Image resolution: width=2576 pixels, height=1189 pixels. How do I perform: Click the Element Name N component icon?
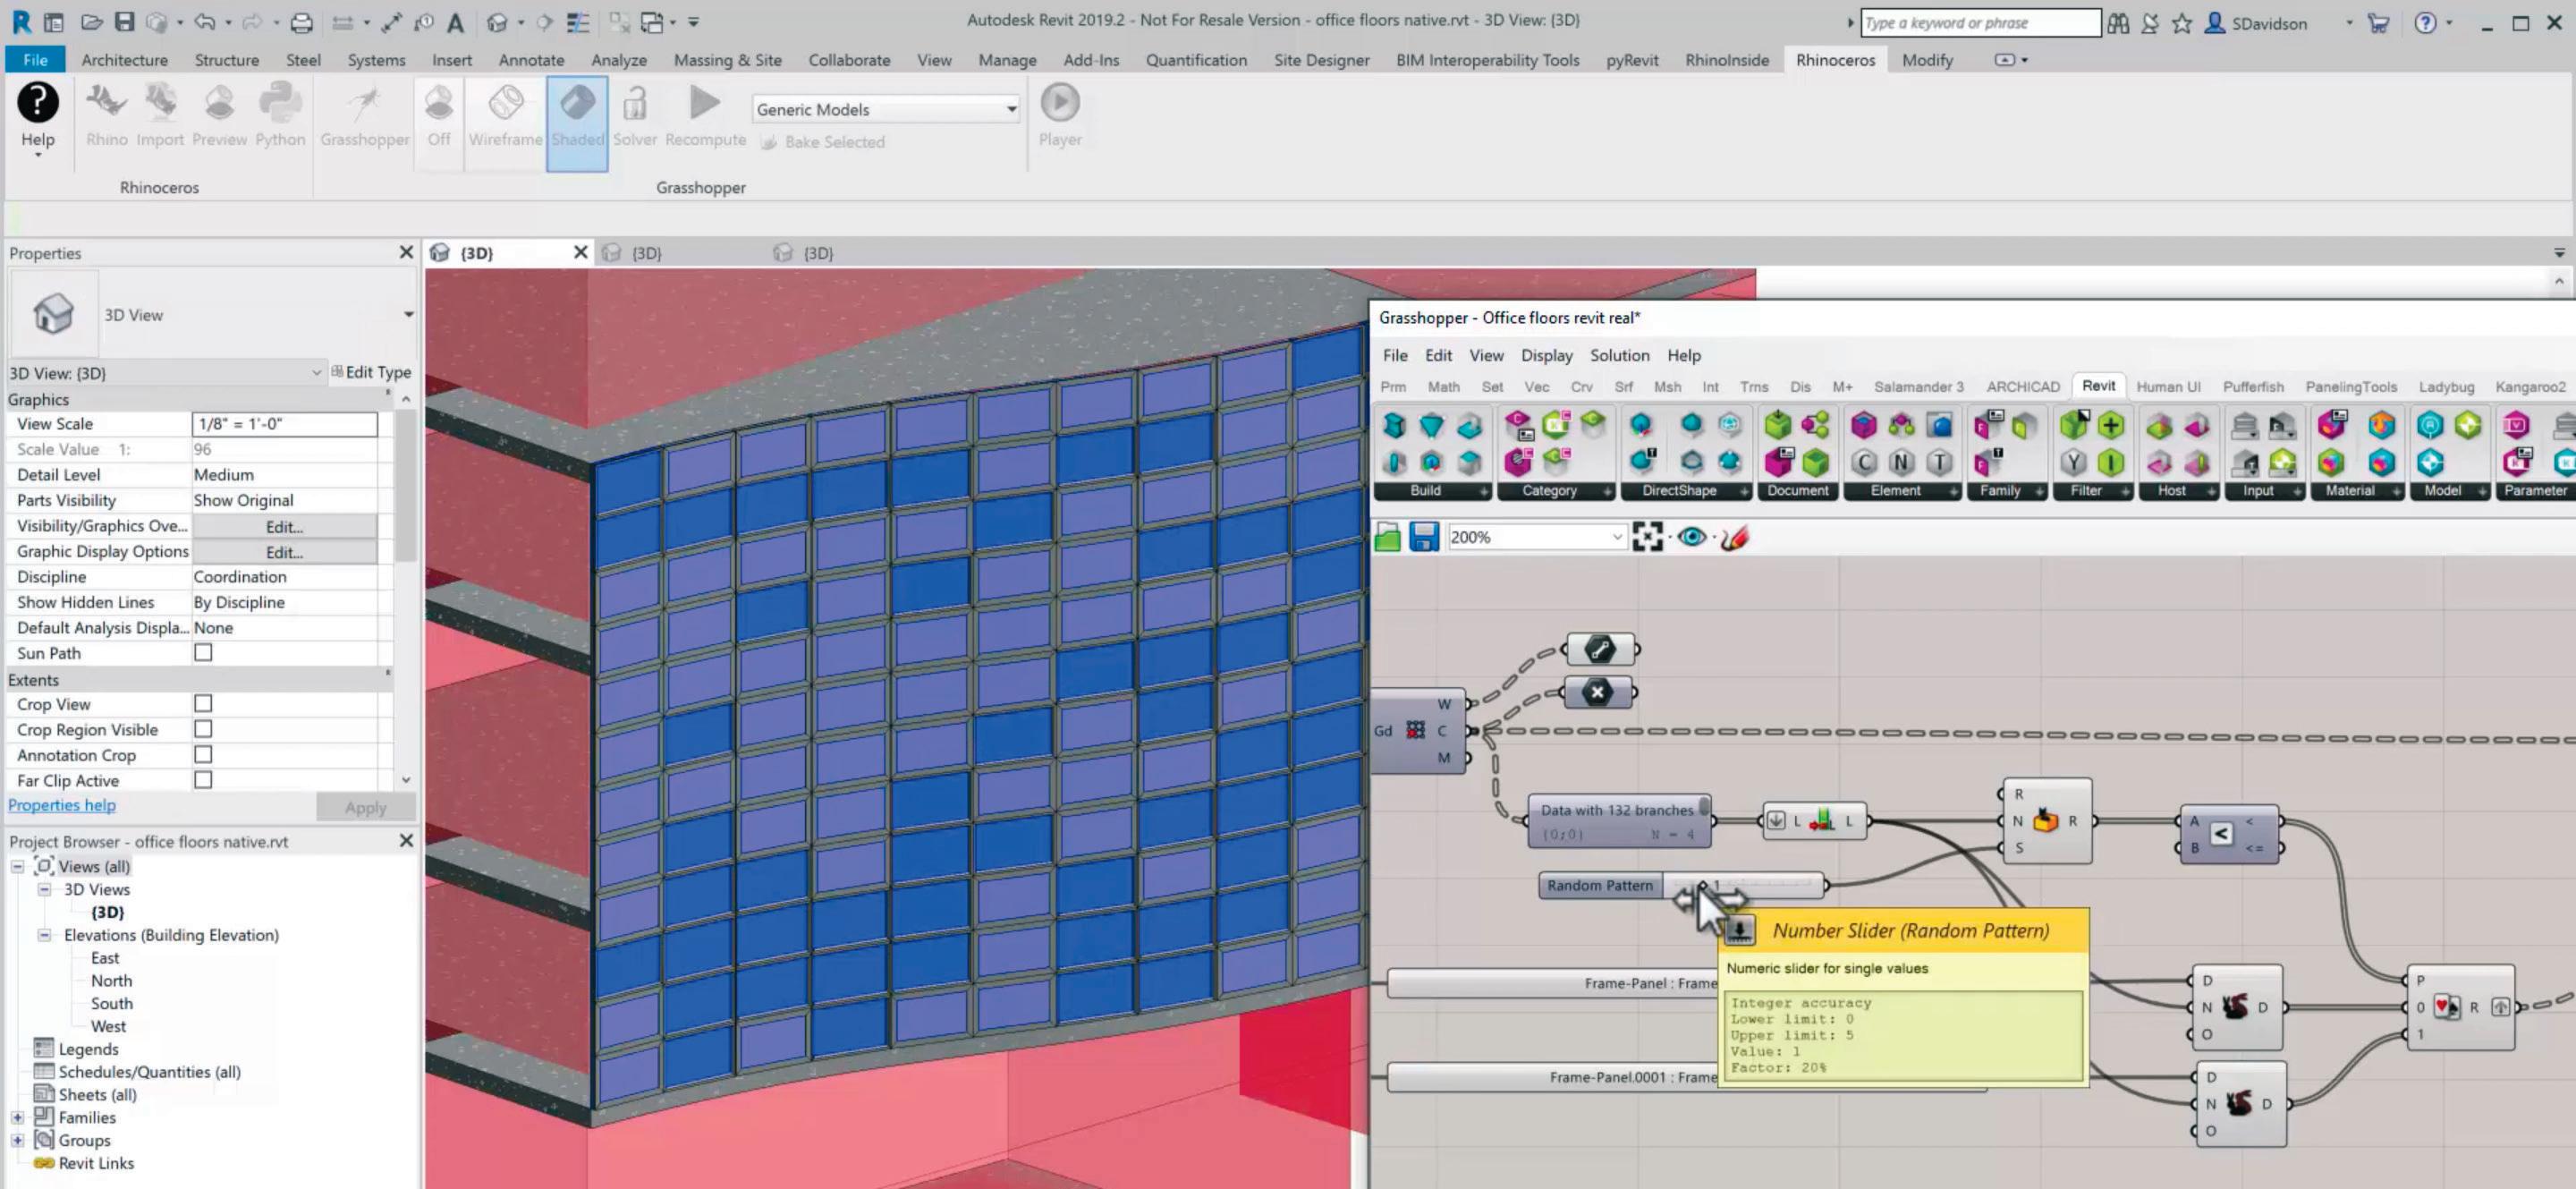(x=1902, y=462)
